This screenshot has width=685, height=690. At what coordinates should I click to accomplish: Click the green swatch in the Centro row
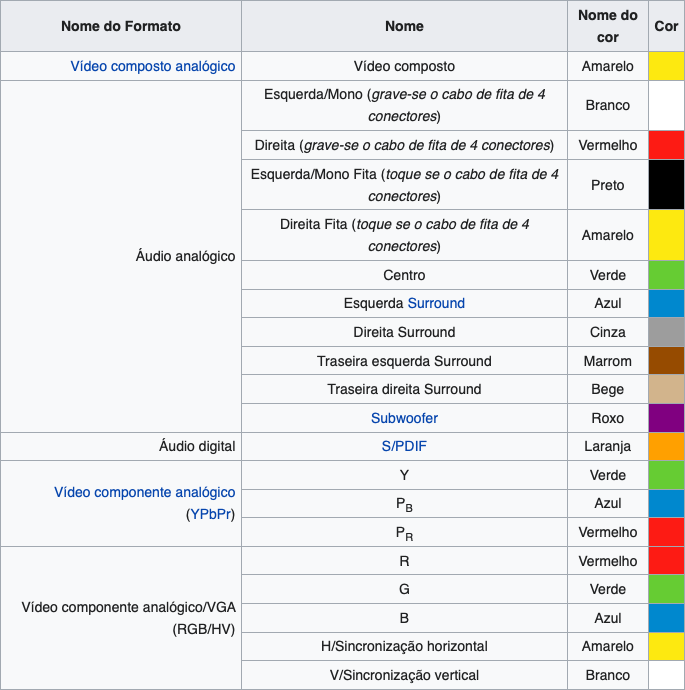click(666, 275)
